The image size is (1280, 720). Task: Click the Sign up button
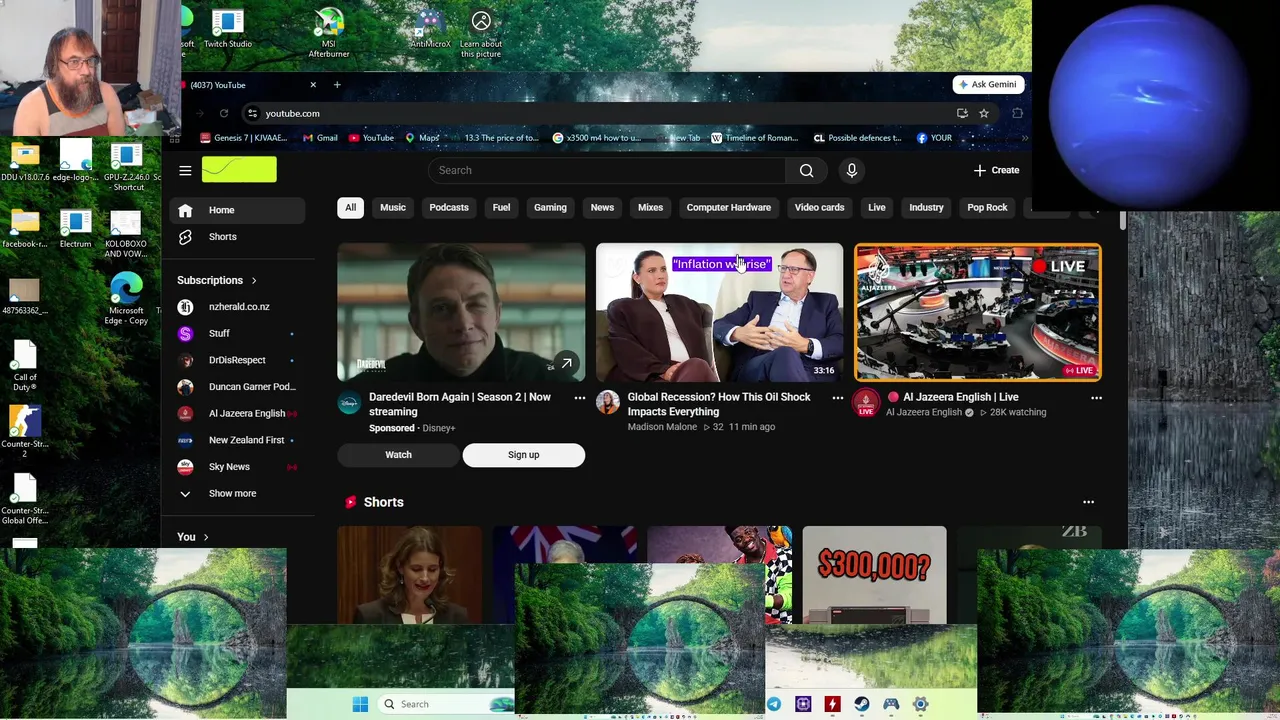[x=523, y=455]
